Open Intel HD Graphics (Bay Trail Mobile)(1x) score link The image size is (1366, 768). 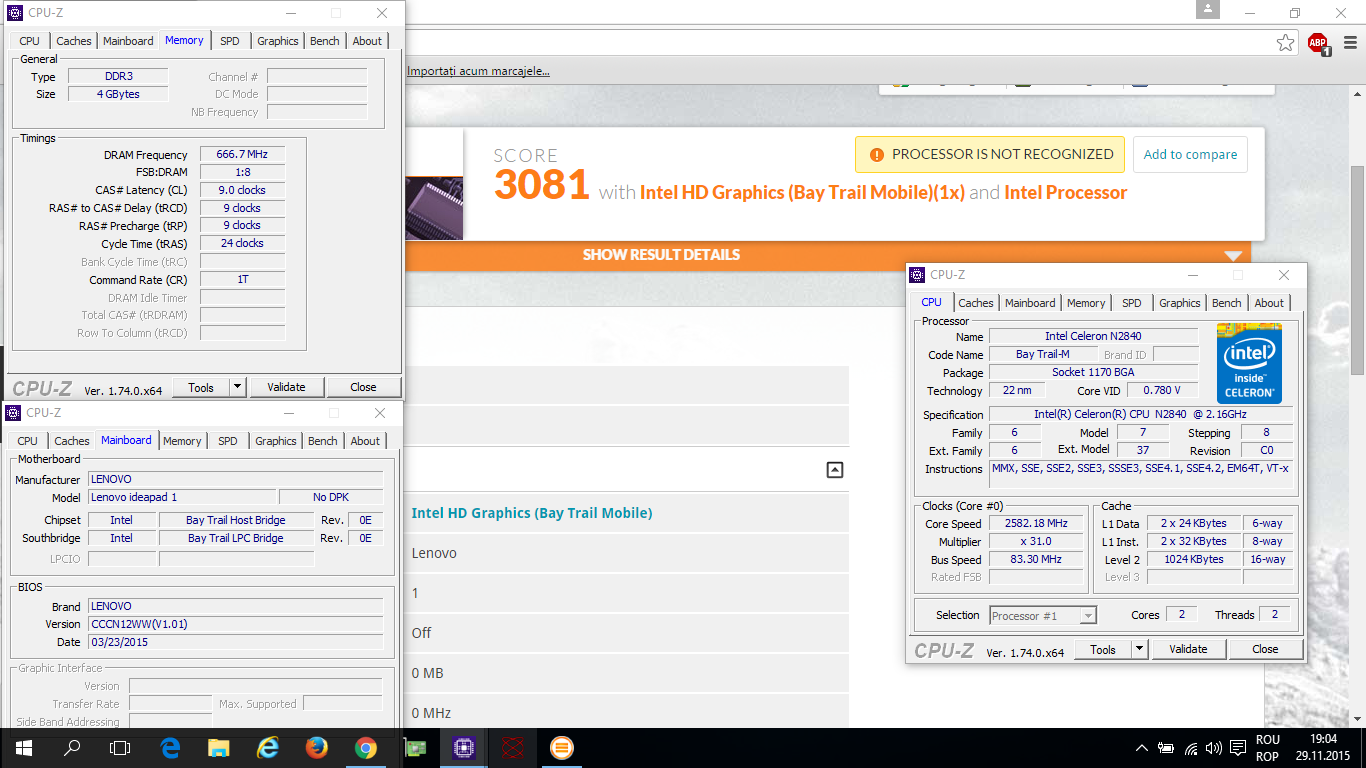pos(802,193)
